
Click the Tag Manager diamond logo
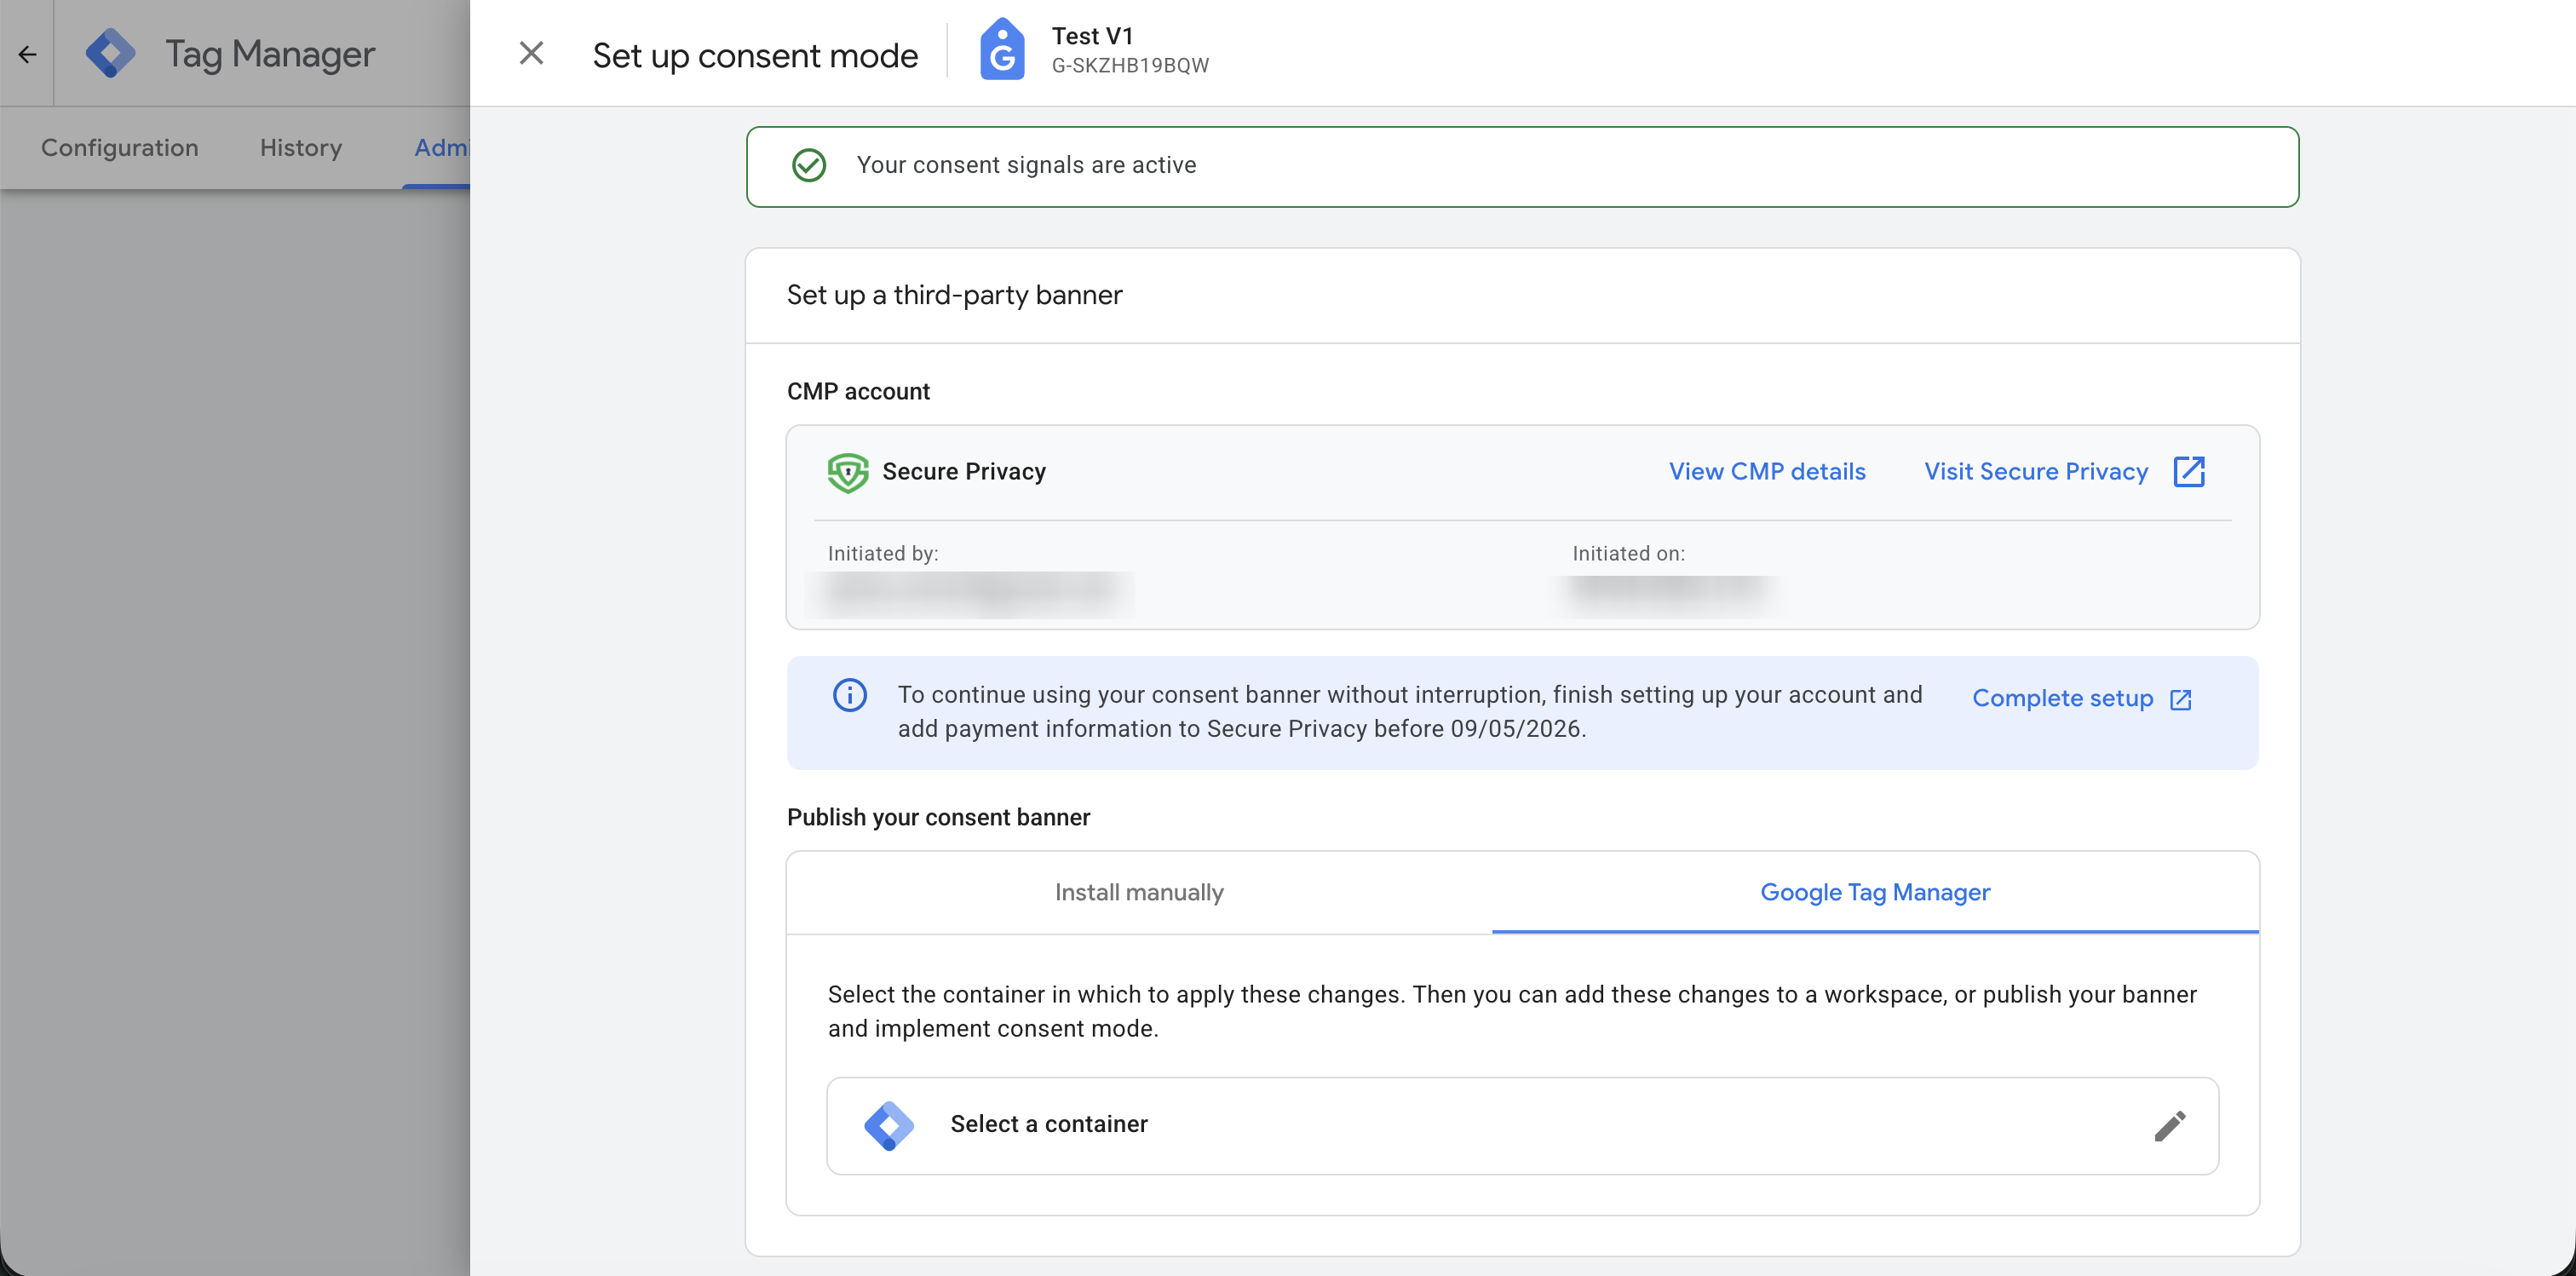tap(110, 53)
